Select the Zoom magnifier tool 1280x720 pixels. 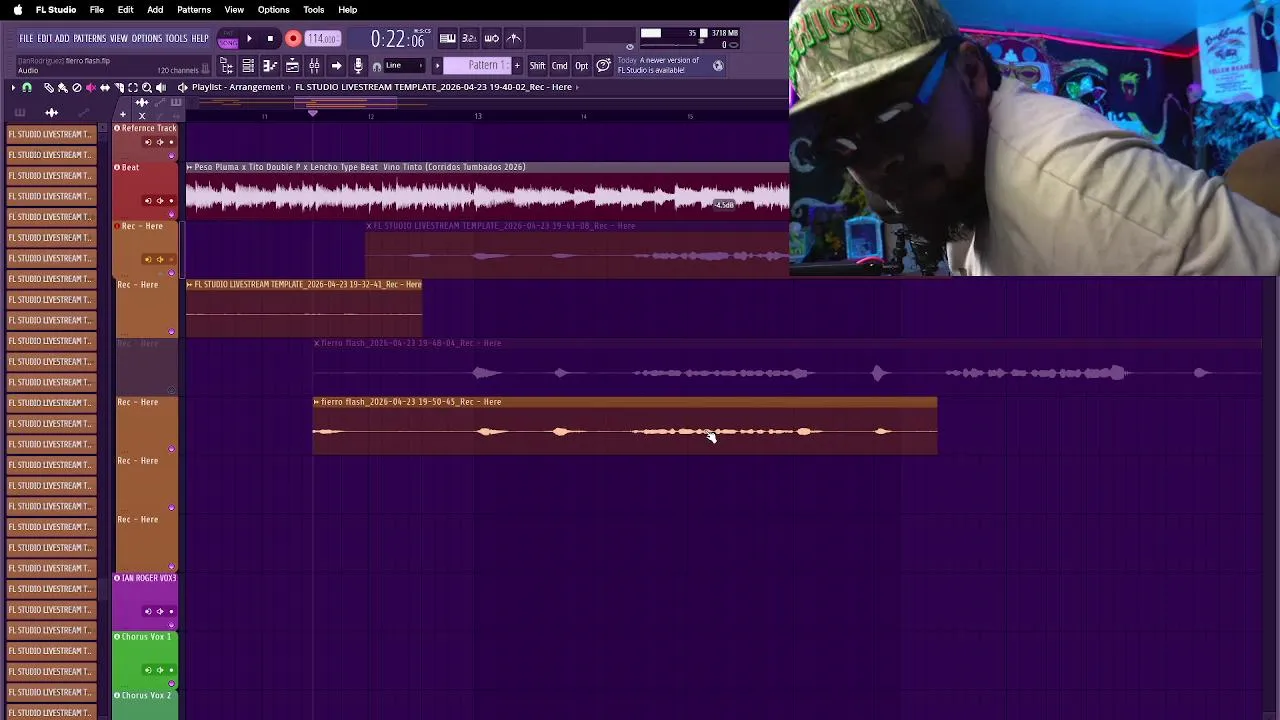point(146,88)
